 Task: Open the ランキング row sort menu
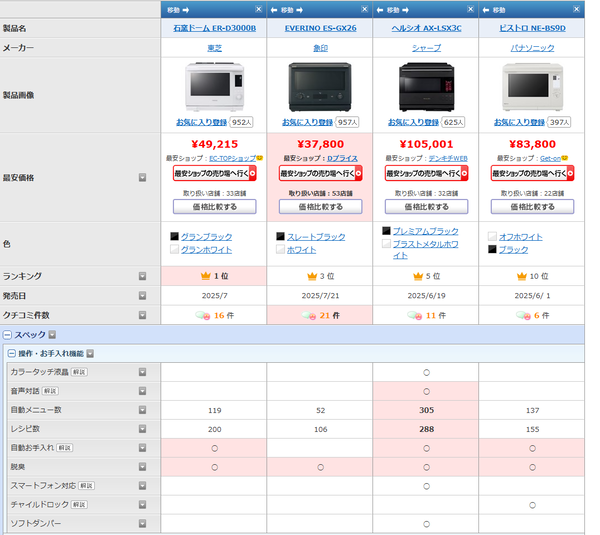pyautogui.click(x=142, y=276)
